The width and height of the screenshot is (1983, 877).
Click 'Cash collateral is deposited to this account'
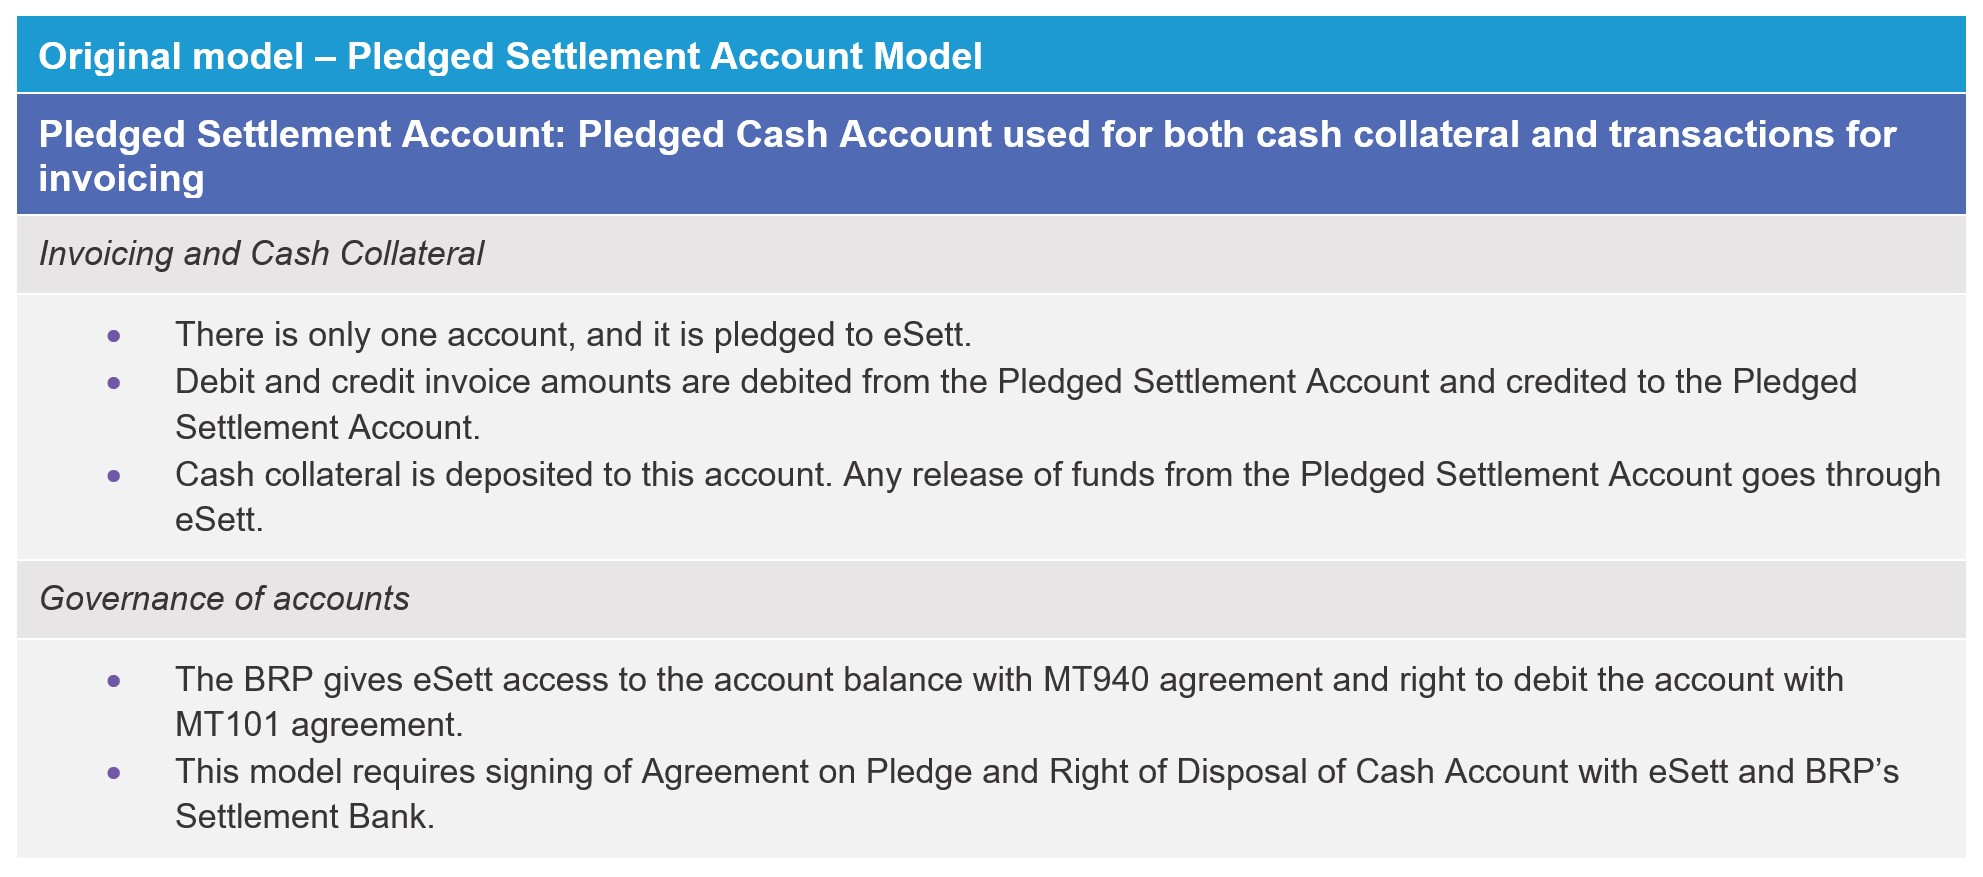click(x=504, y=475)
